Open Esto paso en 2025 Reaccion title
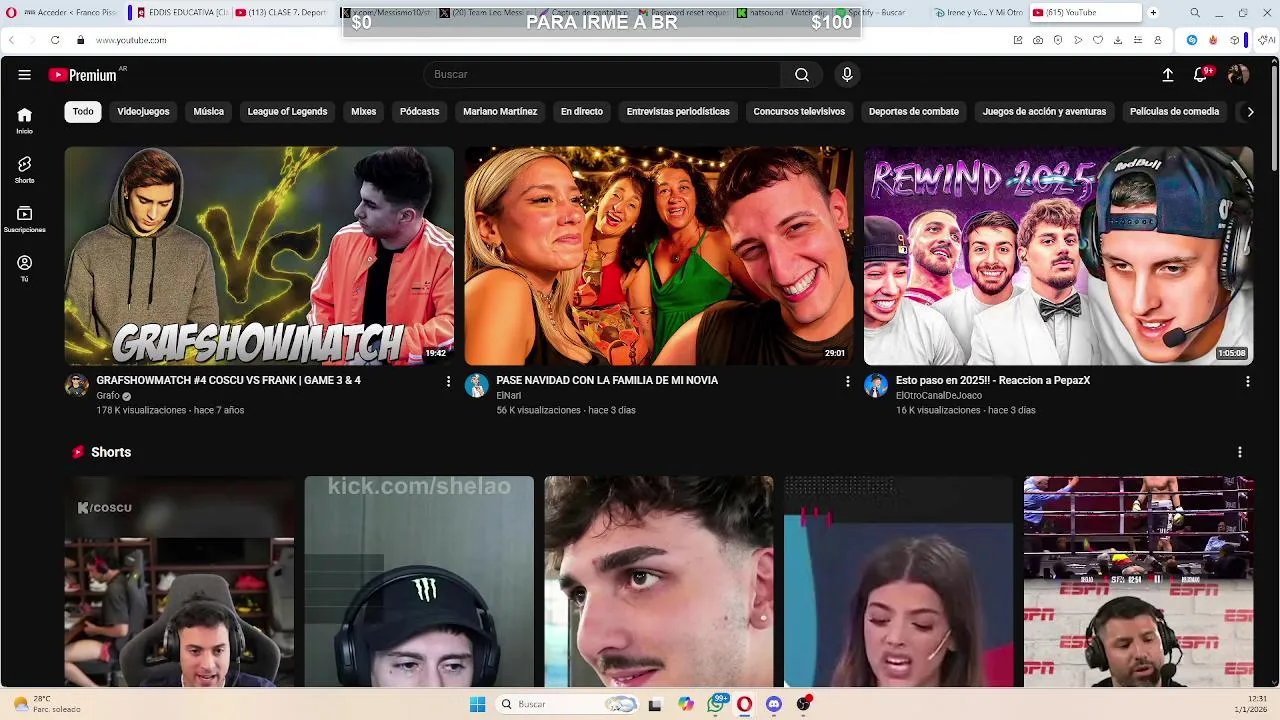Image resolution: width=1280 pixels, height=720 pixels. coord(993,381)
